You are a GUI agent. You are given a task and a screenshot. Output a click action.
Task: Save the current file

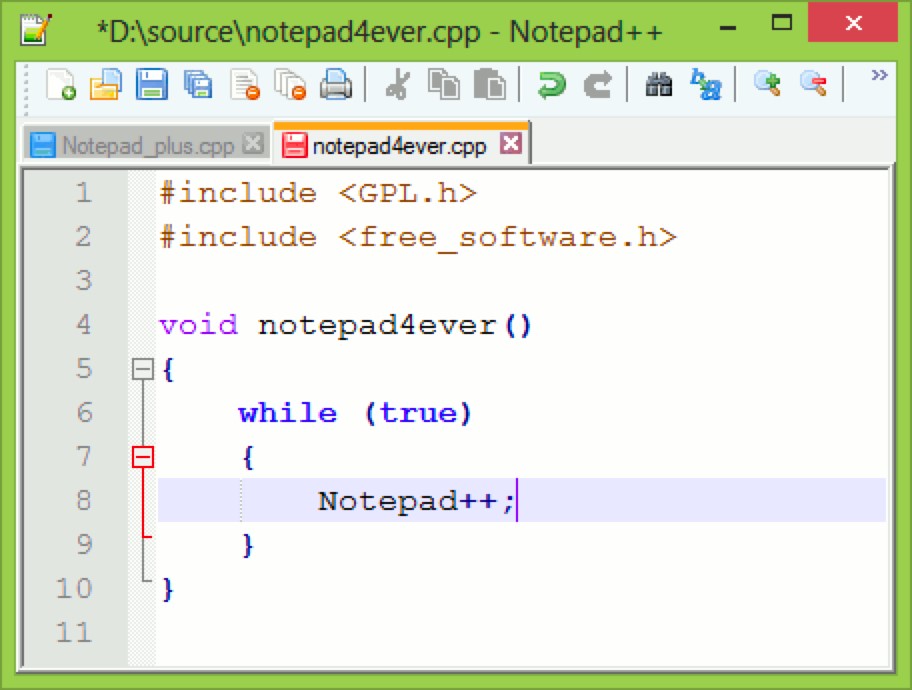click(151, 86)
